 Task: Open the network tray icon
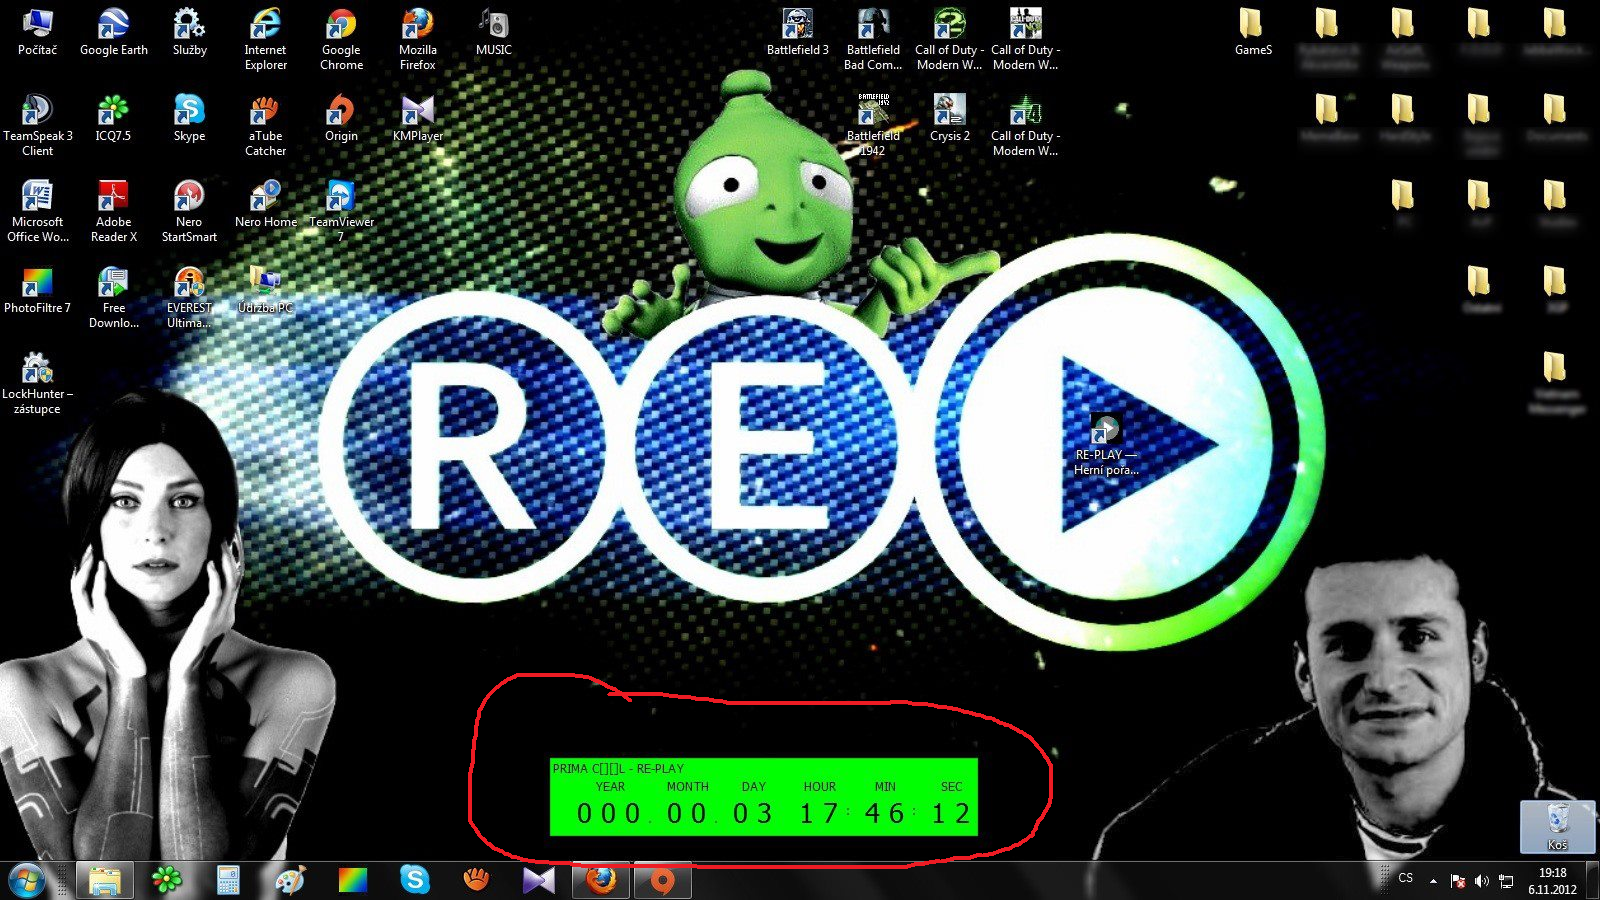click(x=1506, y=881)
